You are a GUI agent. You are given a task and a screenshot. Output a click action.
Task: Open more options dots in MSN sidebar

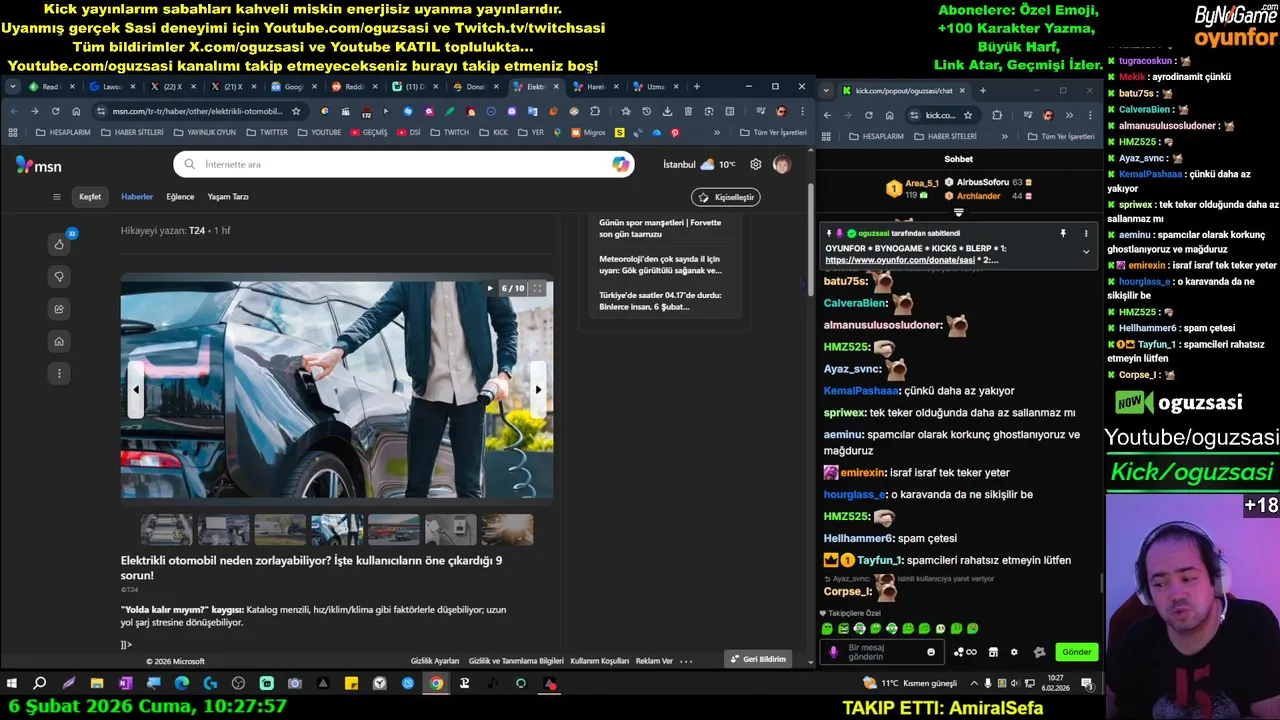pyautogui.click(x=59, y=374)
